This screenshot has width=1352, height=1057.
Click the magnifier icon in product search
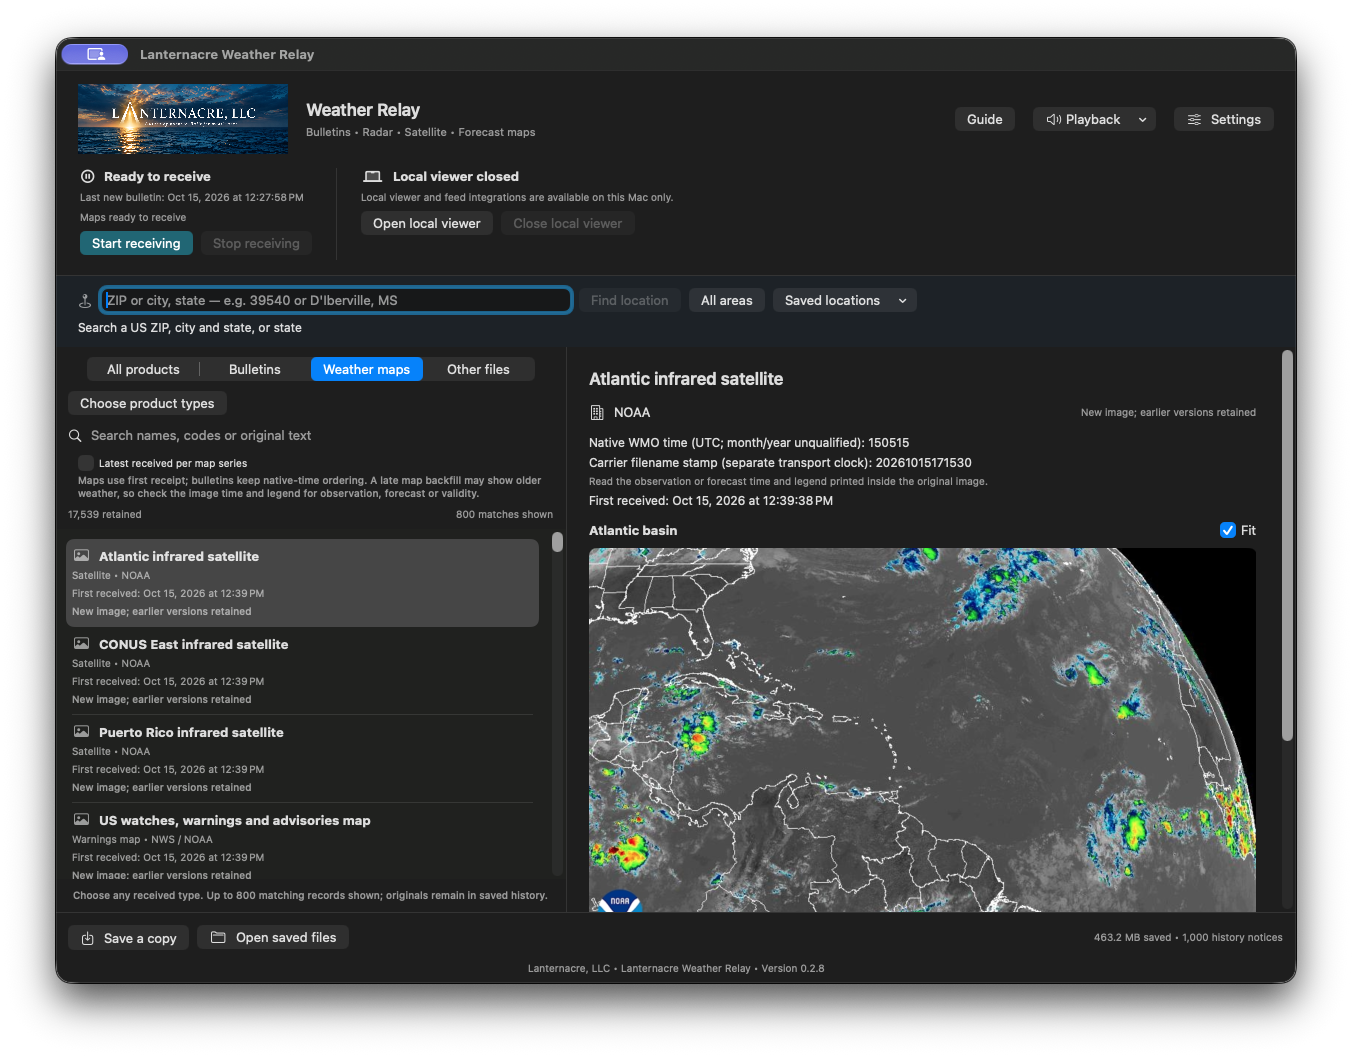coord(75,436)
